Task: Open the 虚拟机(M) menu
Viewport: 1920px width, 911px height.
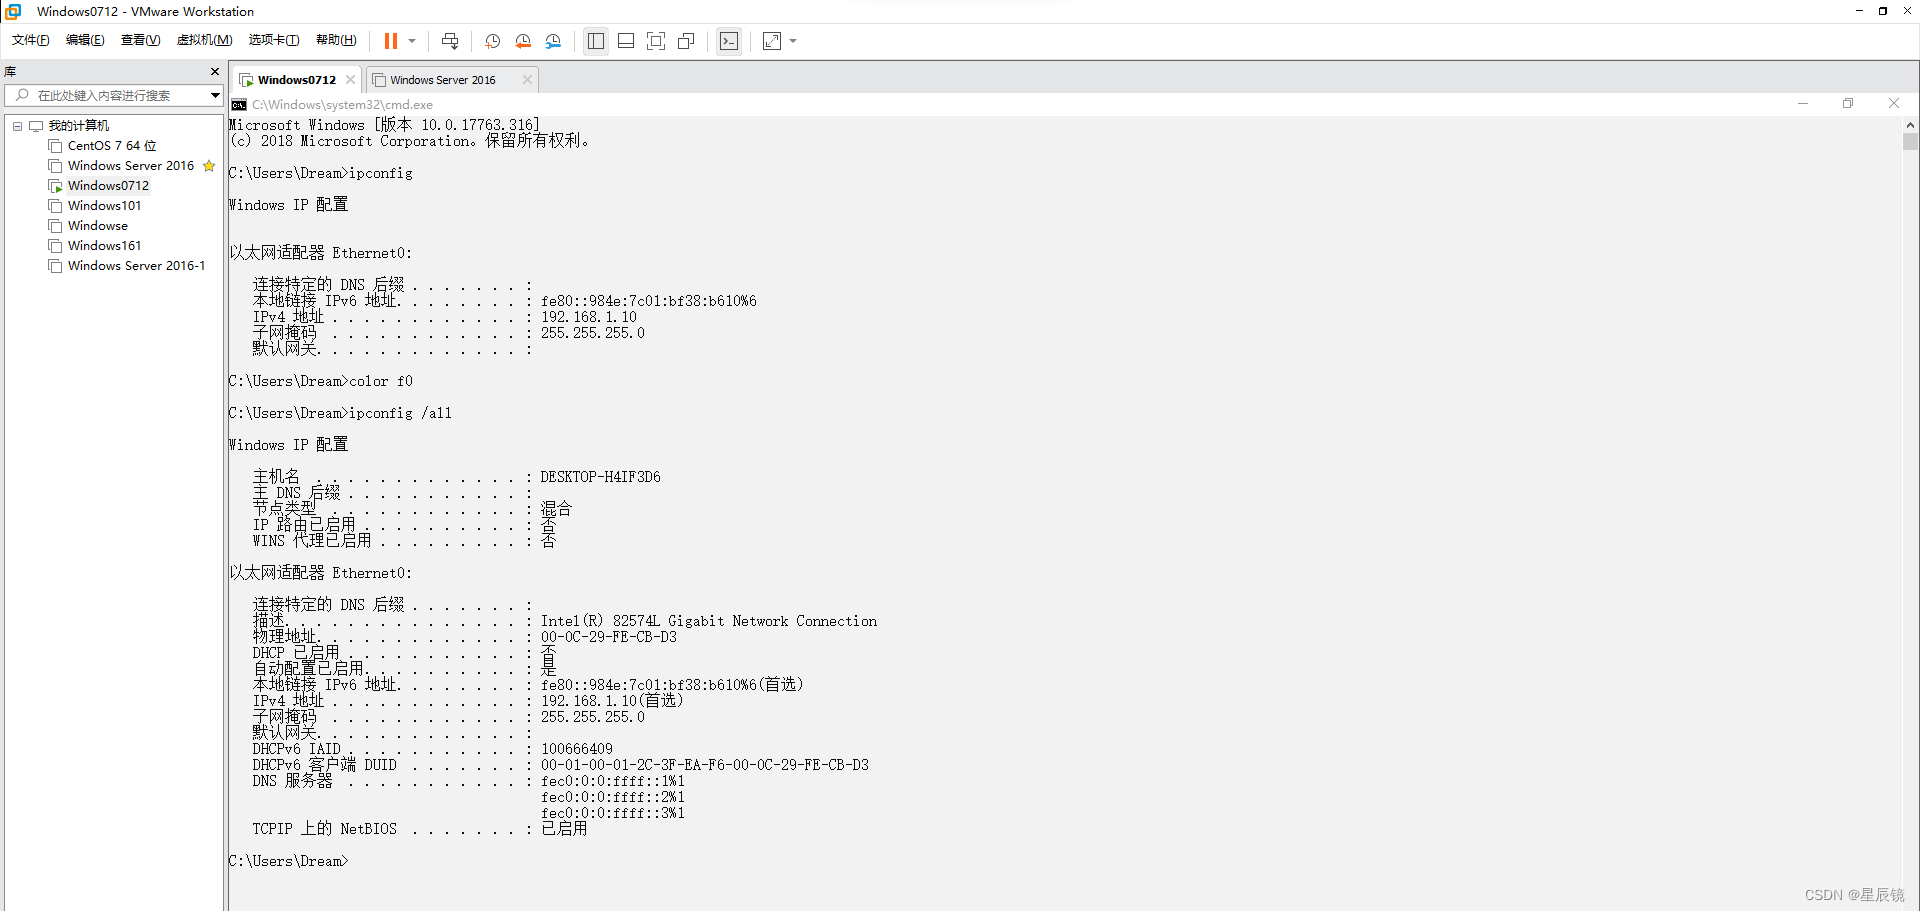Action: [204, 40]
